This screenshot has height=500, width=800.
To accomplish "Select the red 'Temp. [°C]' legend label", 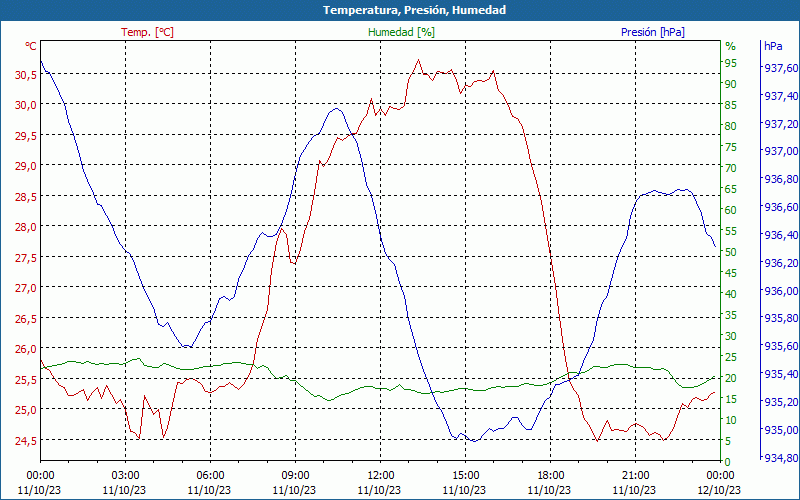I will [x=147, y=32].
